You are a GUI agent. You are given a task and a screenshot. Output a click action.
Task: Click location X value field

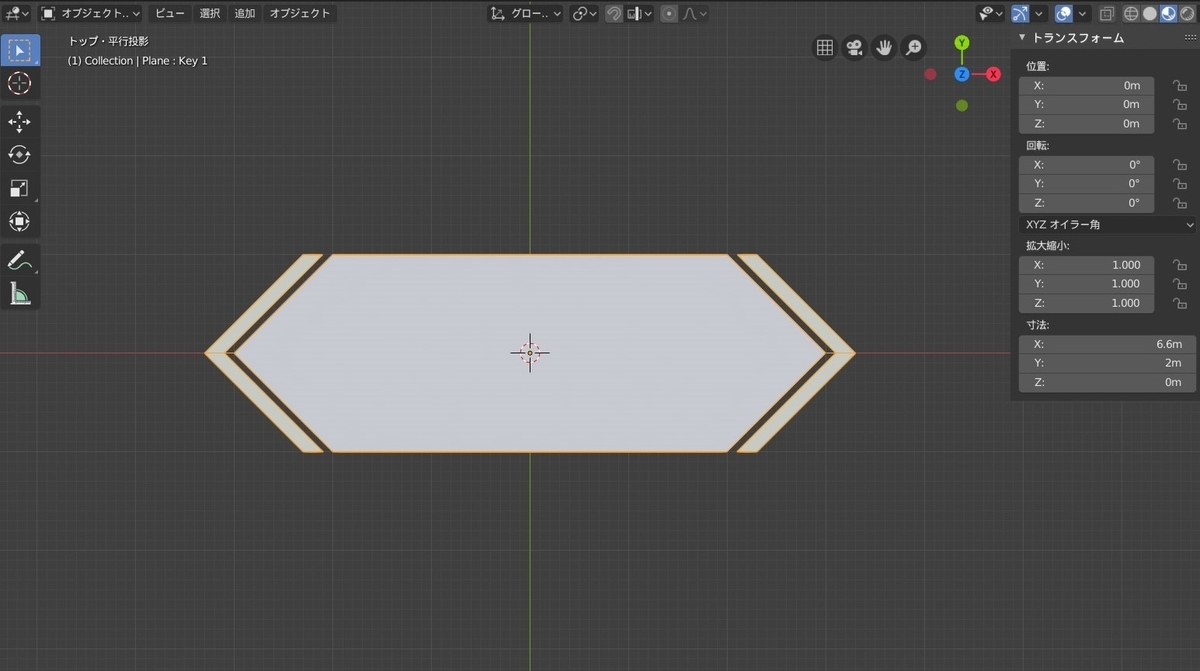(x=1086, y=86)
